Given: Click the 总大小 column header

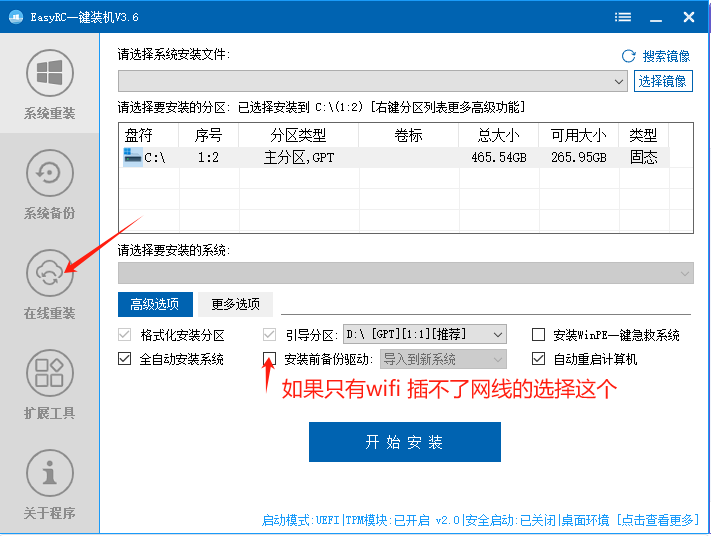Looking at the screenshot, I should click(499, 135).
